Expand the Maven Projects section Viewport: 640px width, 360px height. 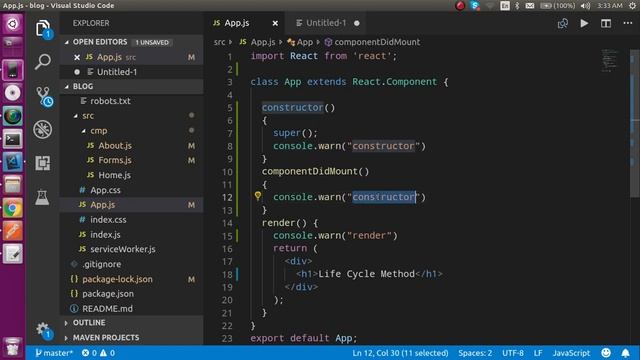point(66,338)
